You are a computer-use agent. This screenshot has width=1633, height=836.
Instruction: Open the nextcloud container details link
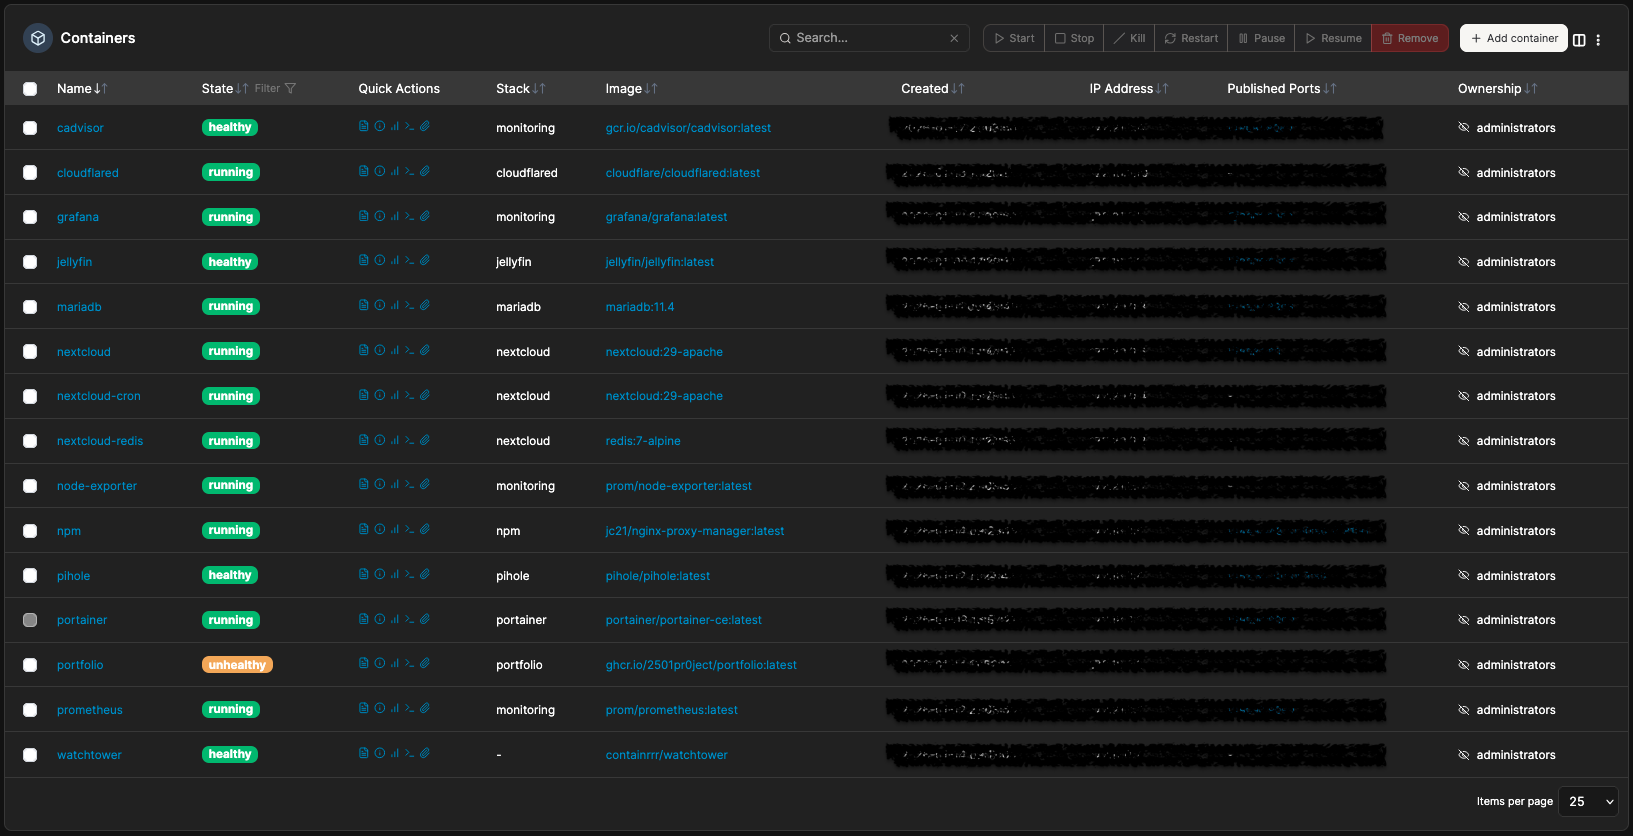(x=84, y=352)
